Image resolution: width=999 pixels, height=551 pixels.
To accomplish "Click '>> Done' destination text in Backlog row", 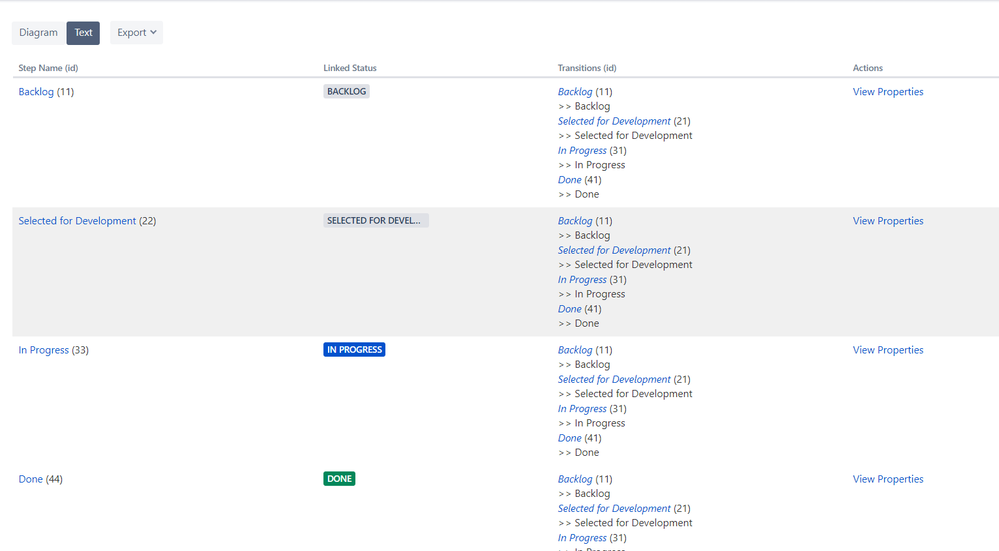I will (579, 194).
